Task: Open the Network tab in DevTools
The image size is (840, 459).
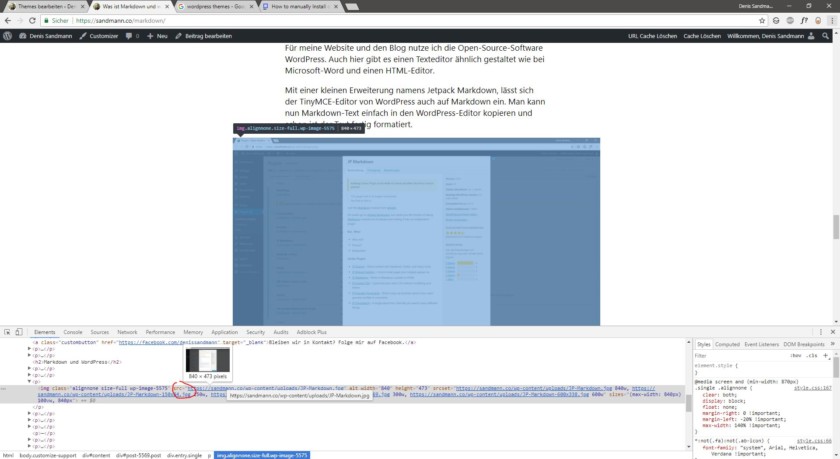Action: 127,331
